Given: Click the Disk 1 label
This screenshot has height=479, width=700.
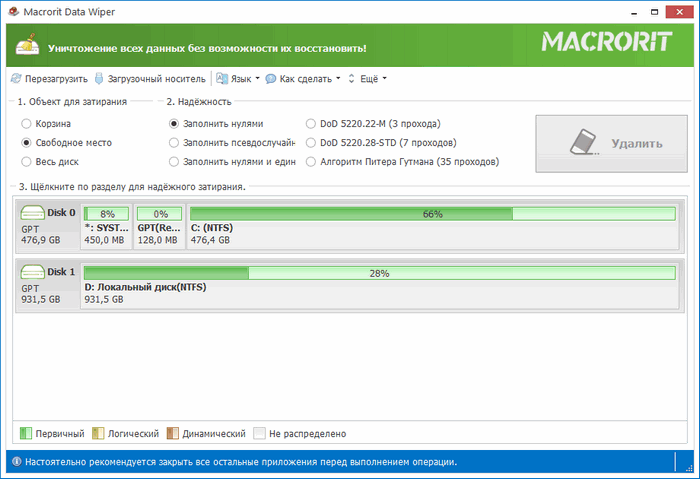Looking at the screenshot, I should (61, 272).
